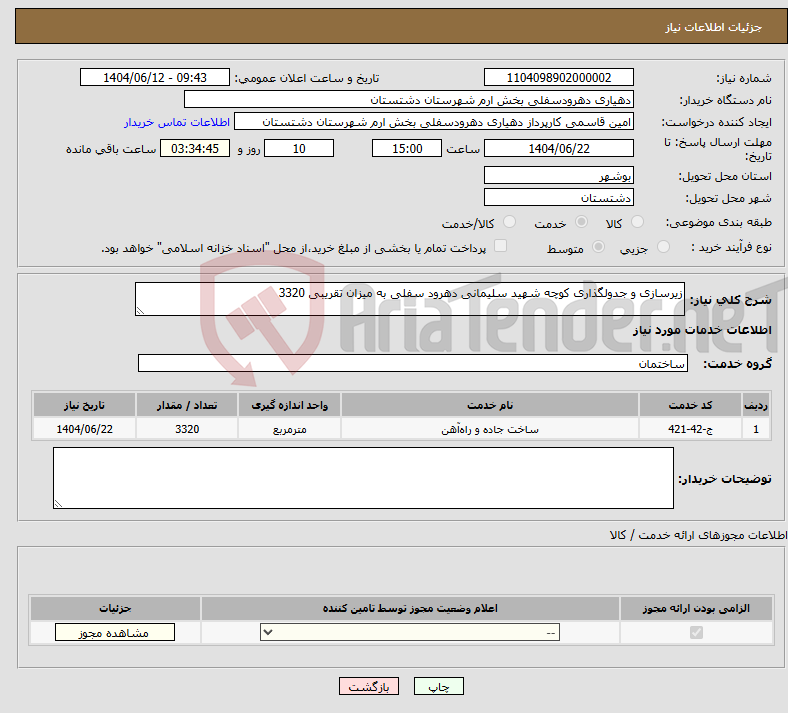
Task: Click the remaining time field 03:34:45
Action: 195,148
